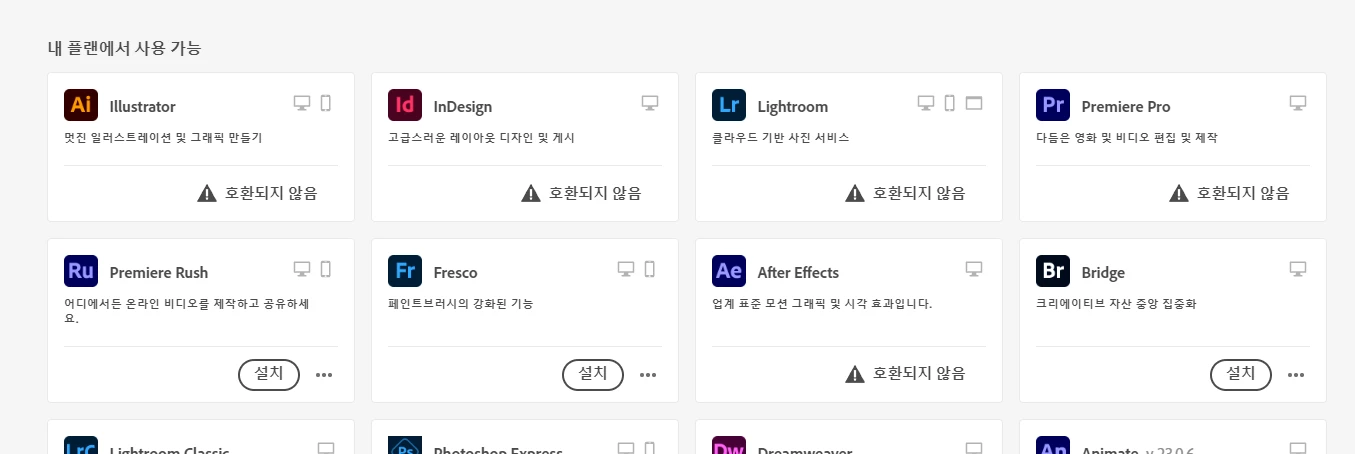Screen dimensions: 1355x454
Task: Click the Dreamweaver Dw app icon
Action: click(728, 445)
